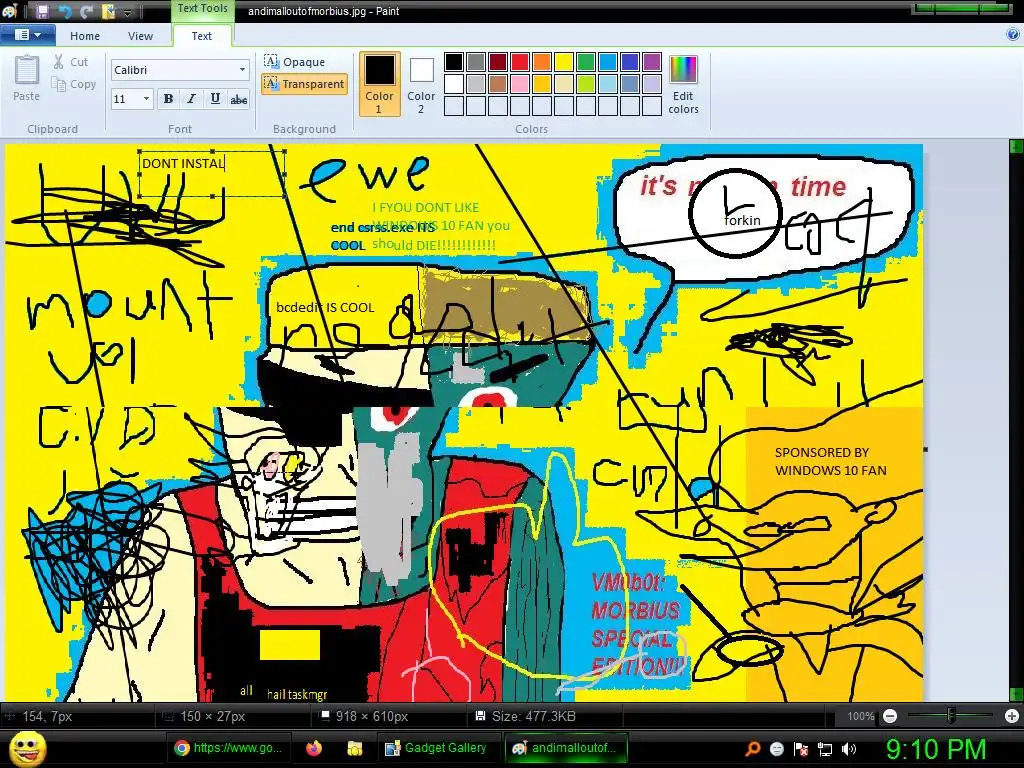Toggle Bold text formatting
Screen dimensions: 1024x768
pyautogui.click(x=168, y=99)
